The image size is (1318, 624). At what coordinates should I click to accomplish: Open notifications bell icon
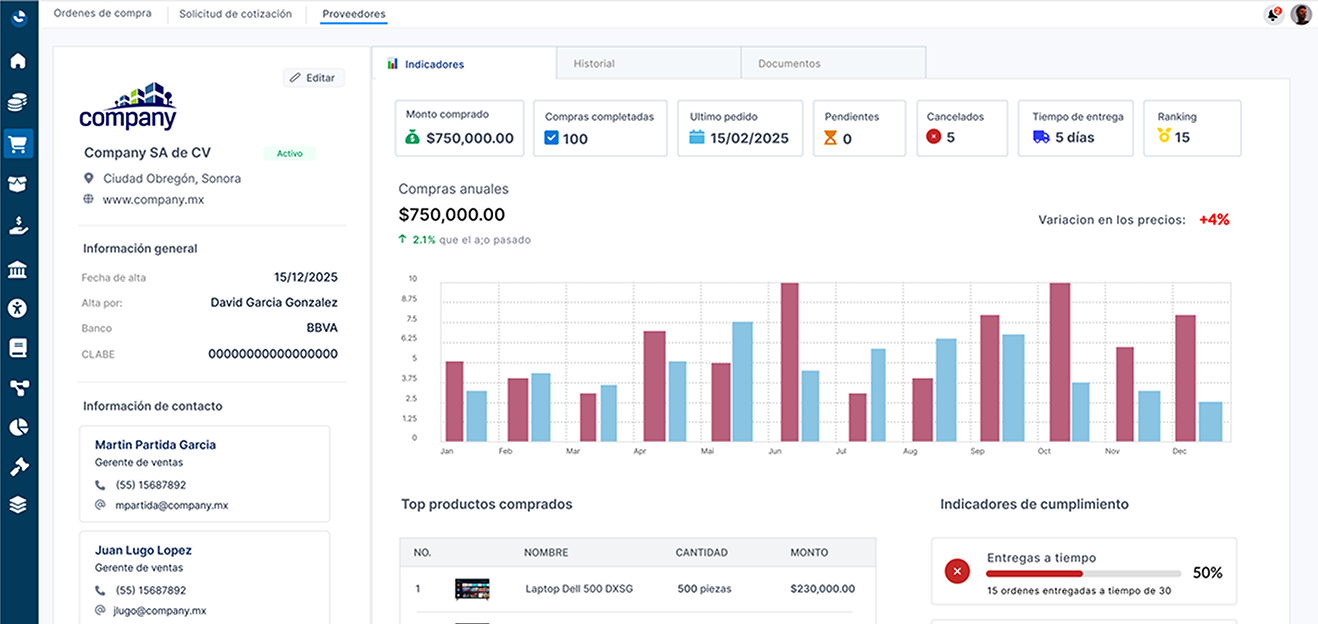pyautogui.click(x=1273, y=14)
